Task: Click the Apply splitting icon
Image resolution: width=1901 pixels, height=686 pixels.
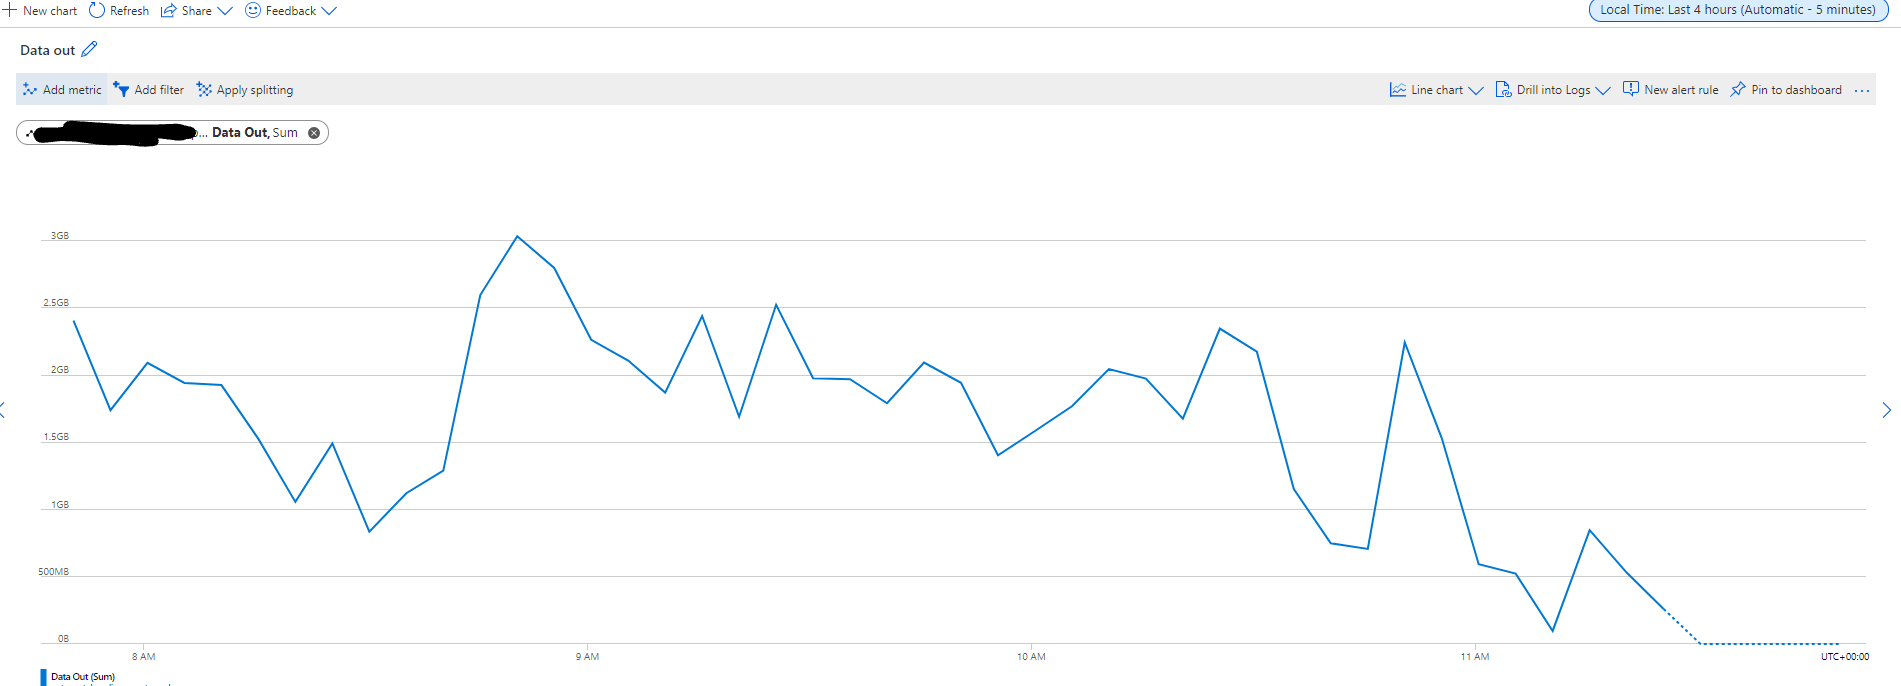Action: click(x=204, y=89)
